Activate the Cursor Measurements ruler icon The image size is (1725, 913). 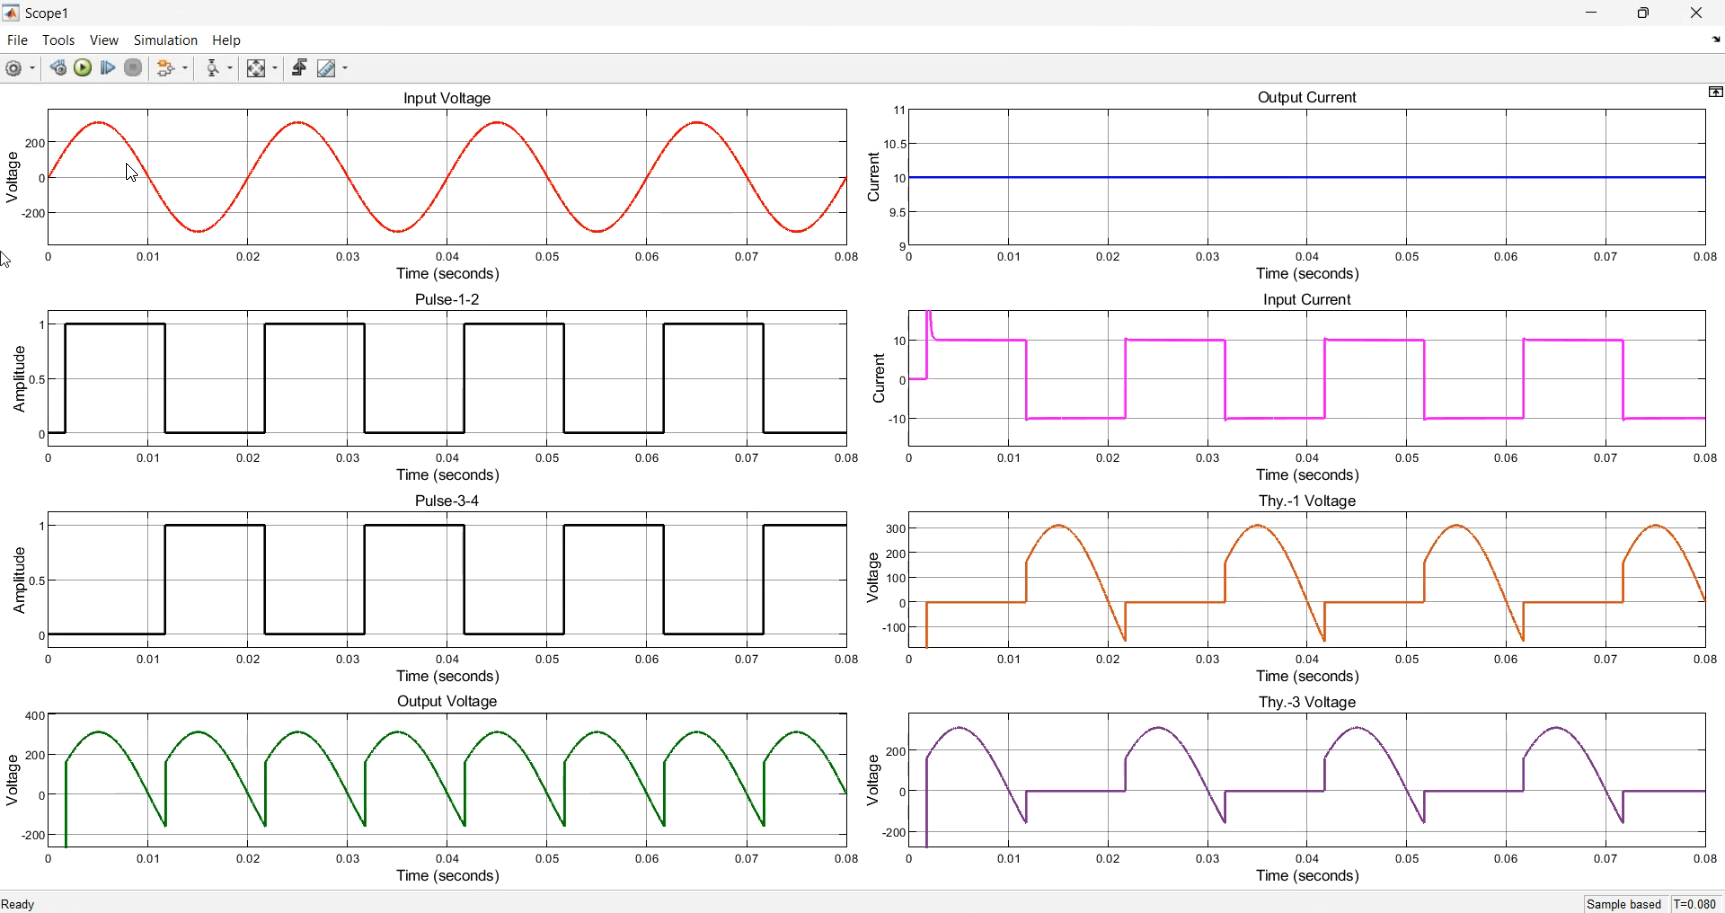(326, 68)
